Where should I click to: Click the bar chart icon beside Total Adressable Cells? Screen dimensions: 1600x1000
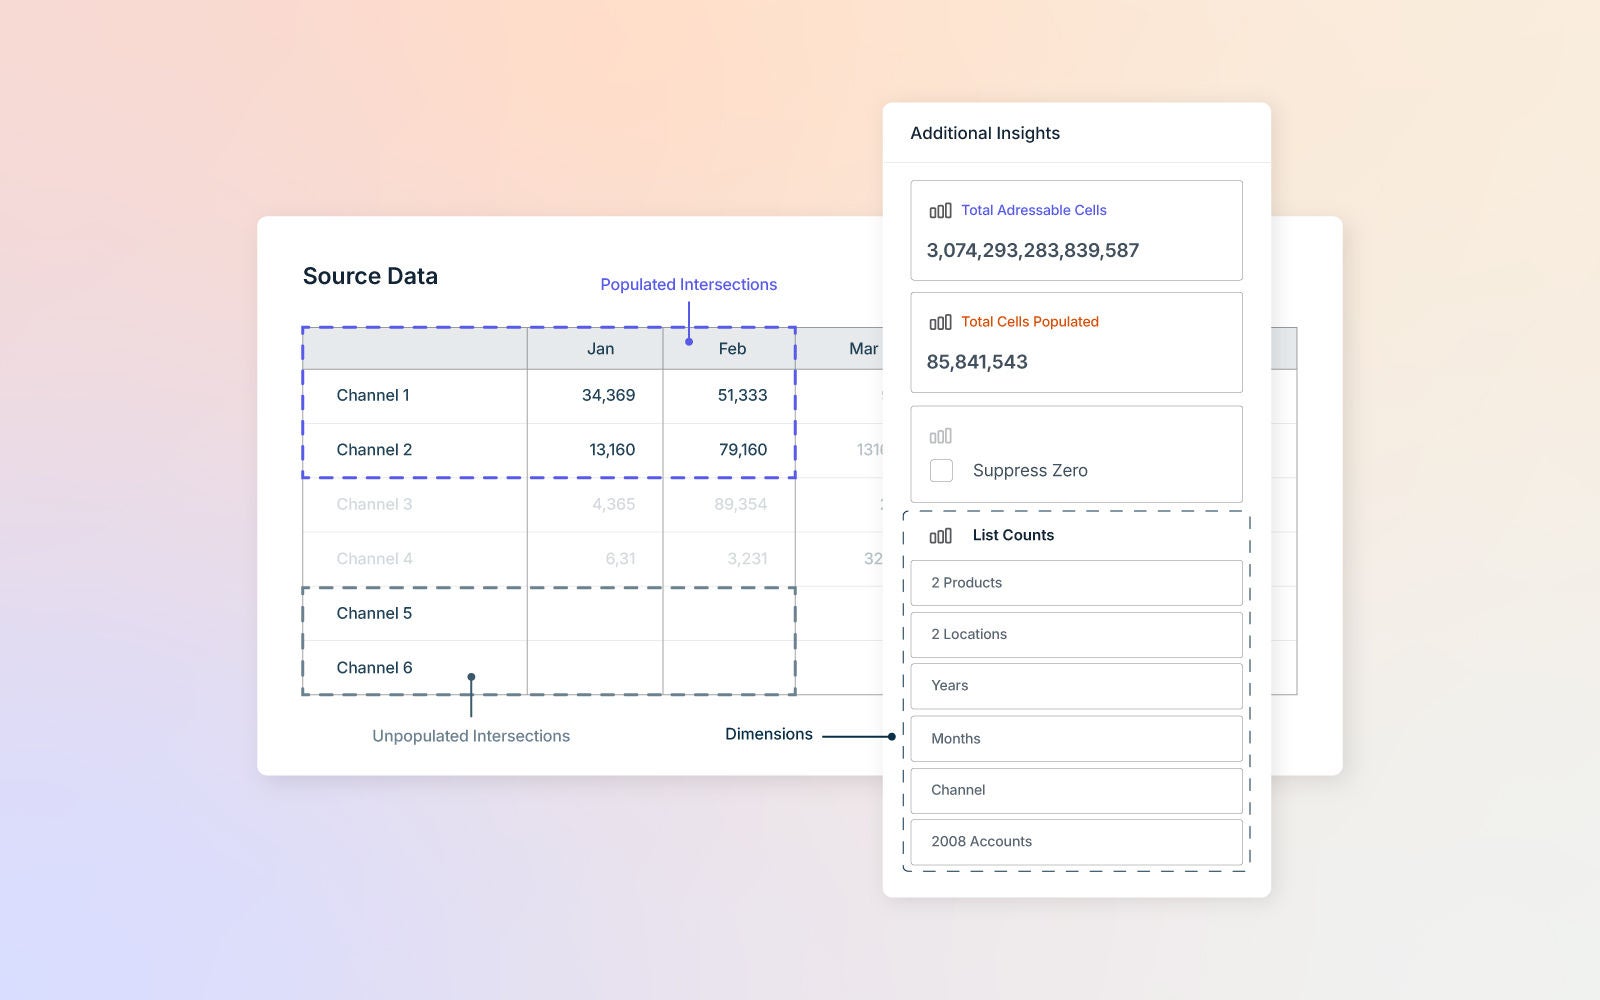(941, 210)
